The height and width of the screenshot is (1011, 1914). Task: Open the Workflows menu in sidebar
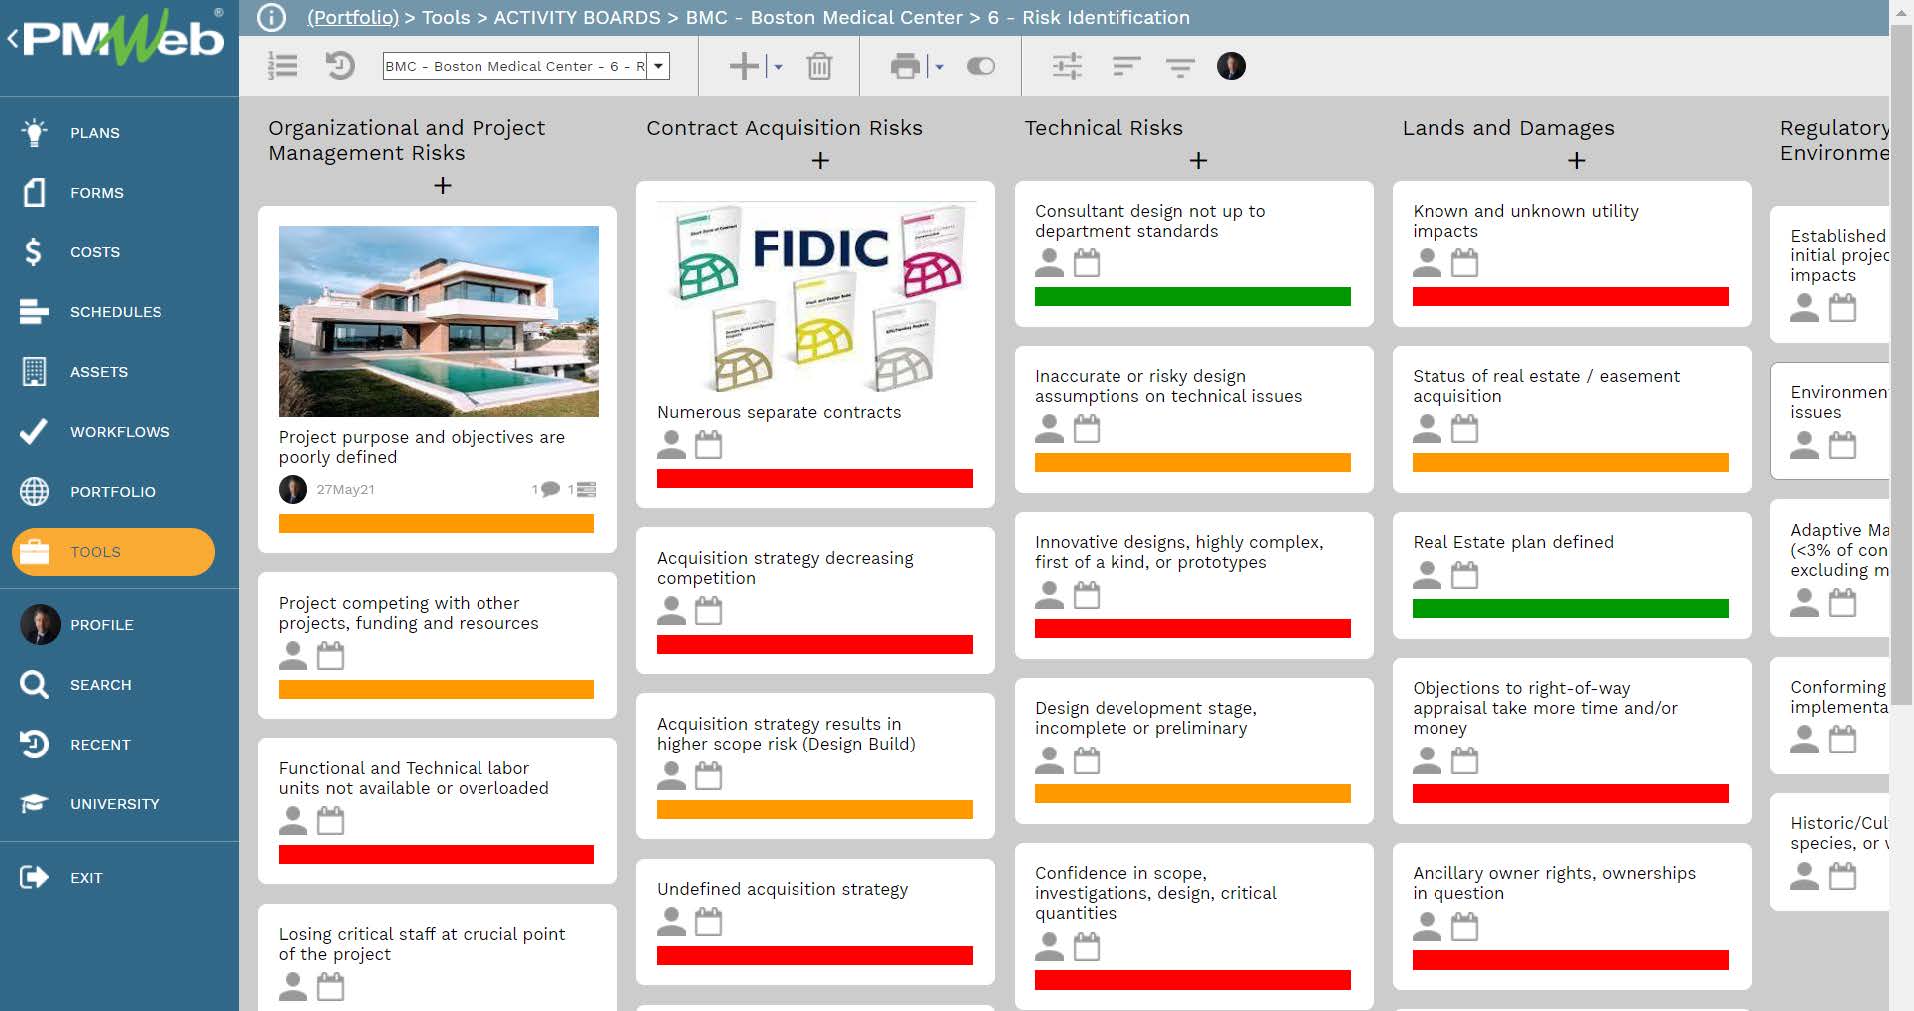[119, 432]
